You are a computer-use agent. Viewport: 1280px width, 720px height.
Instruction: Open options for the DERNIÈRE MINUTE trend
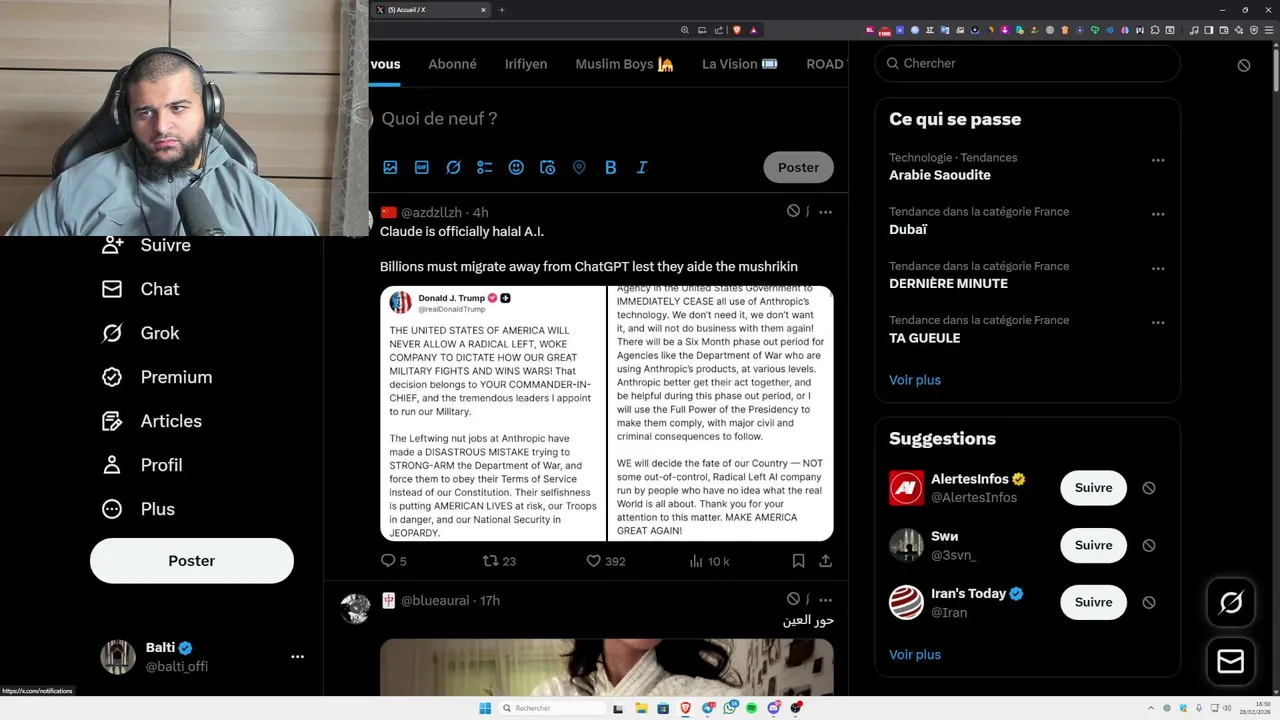pos(1158,269)
